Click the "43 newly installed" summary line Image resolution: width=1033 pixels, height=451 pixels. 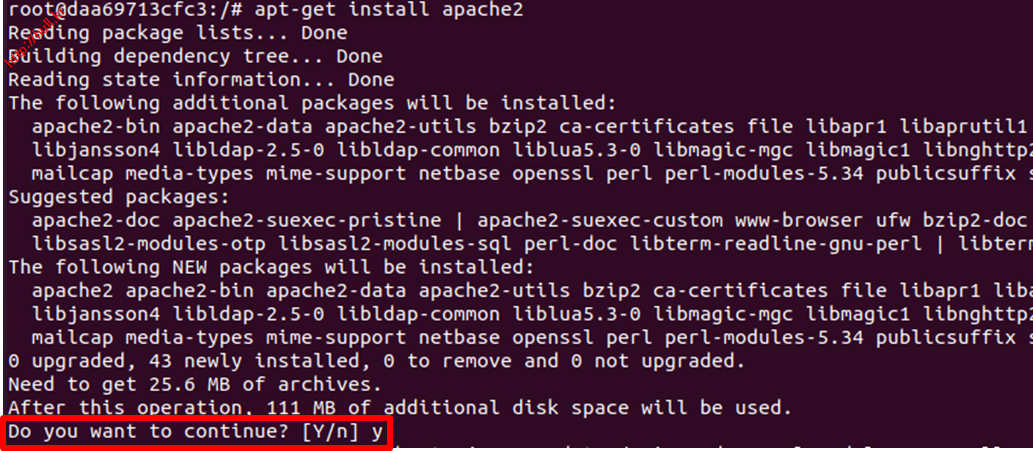click(x=376, y=360)
